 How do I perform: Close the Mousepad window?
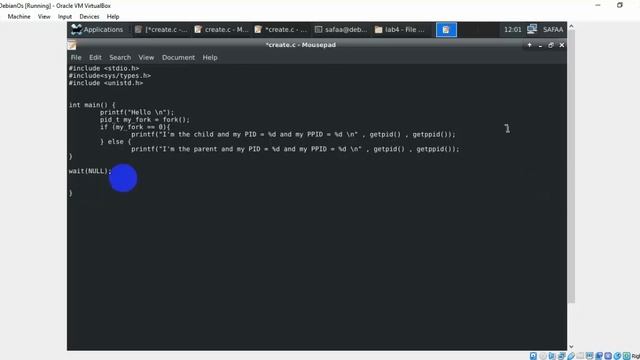[562, 45]
